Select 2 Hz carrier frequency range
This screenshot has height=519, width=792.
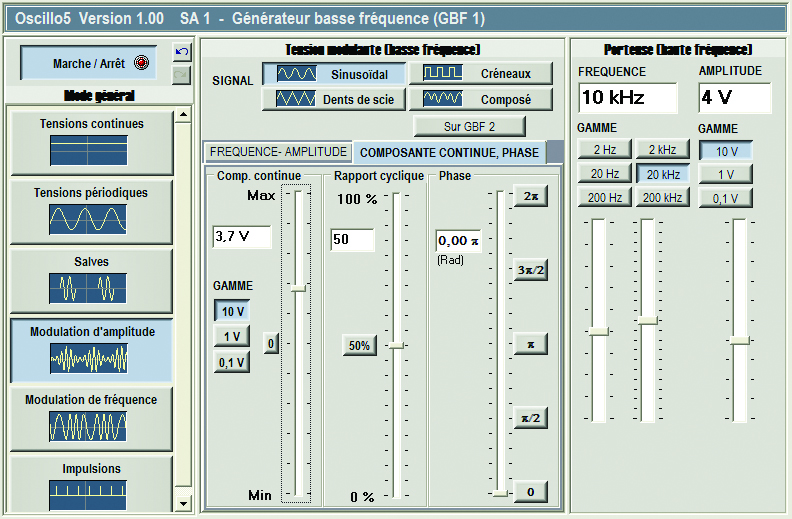coord(605,149)
